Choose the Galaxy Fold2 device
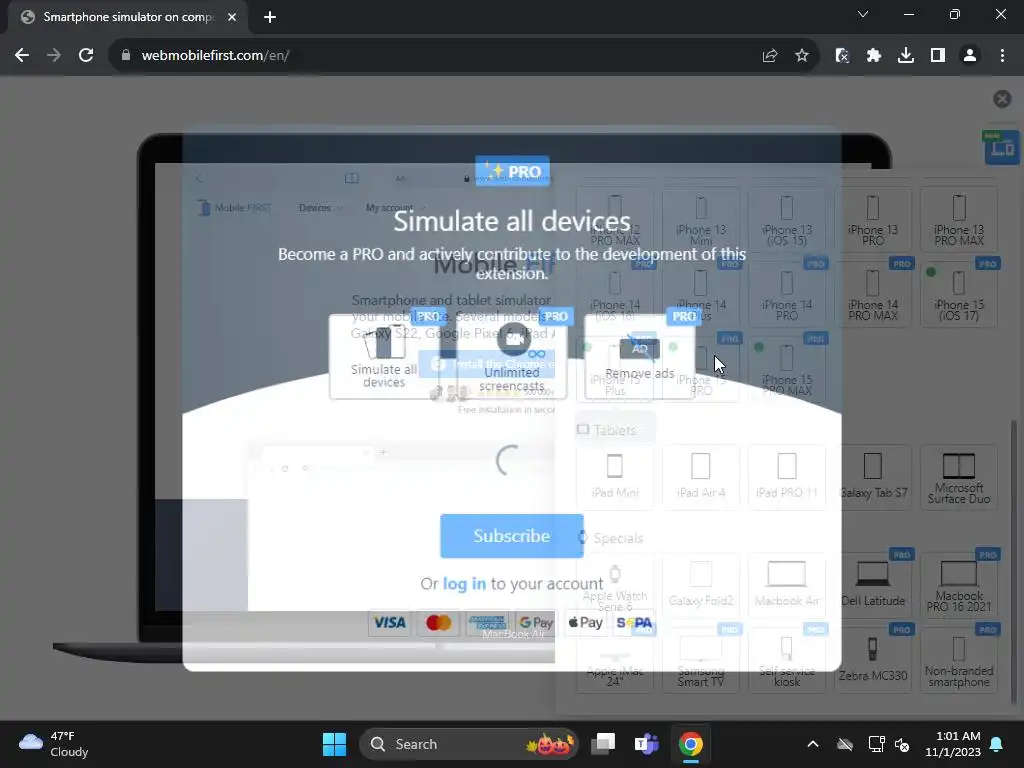 point(701,585)
